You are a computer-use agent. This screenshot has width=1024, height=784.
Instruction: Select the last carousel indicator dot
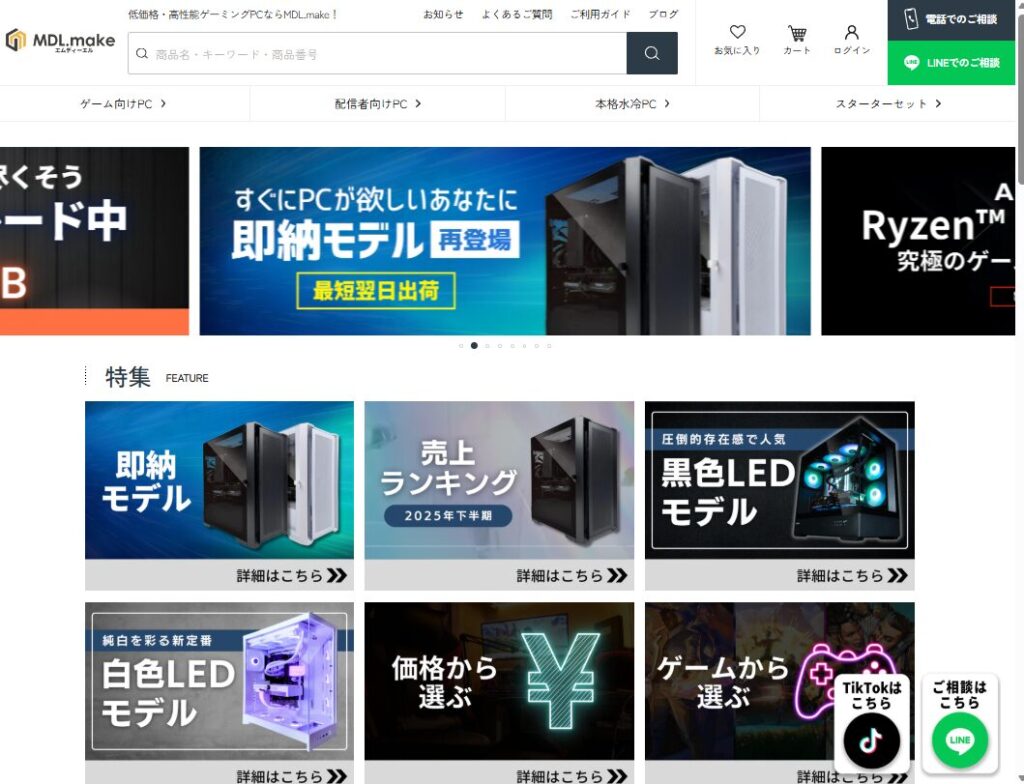coord(549,346)
